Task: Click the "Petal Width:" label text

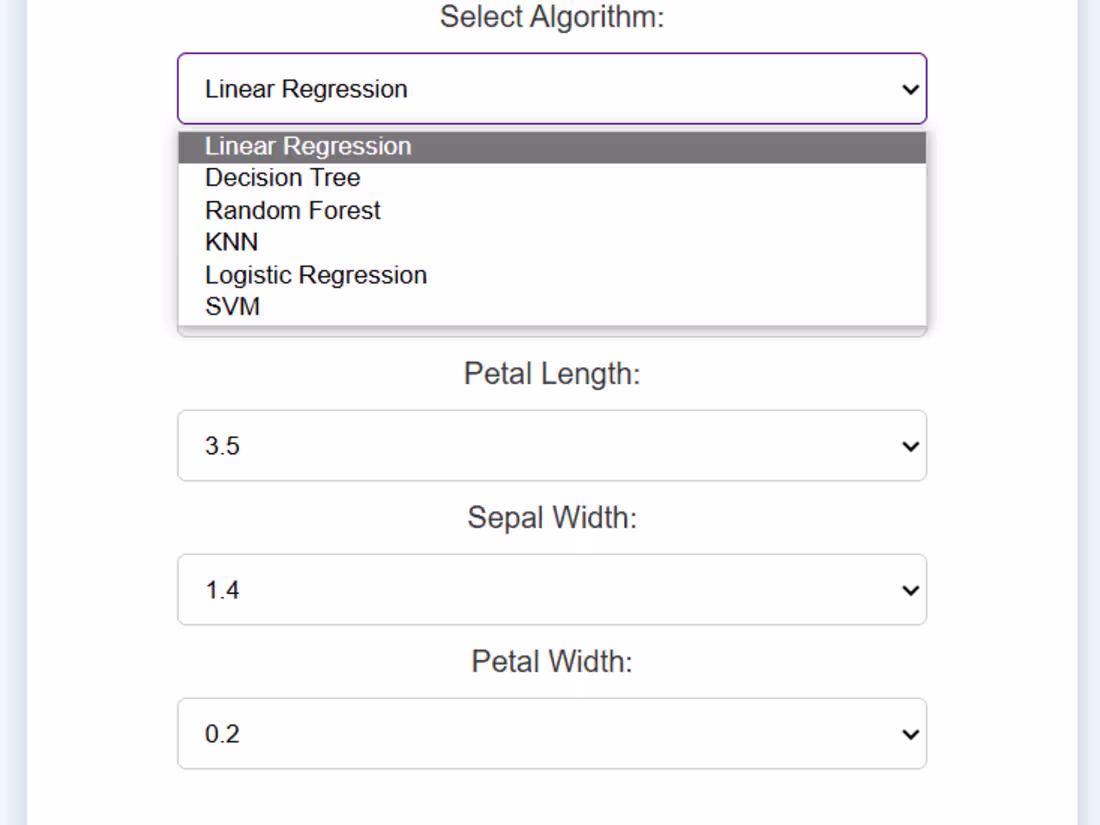Action: pos(552,662)
